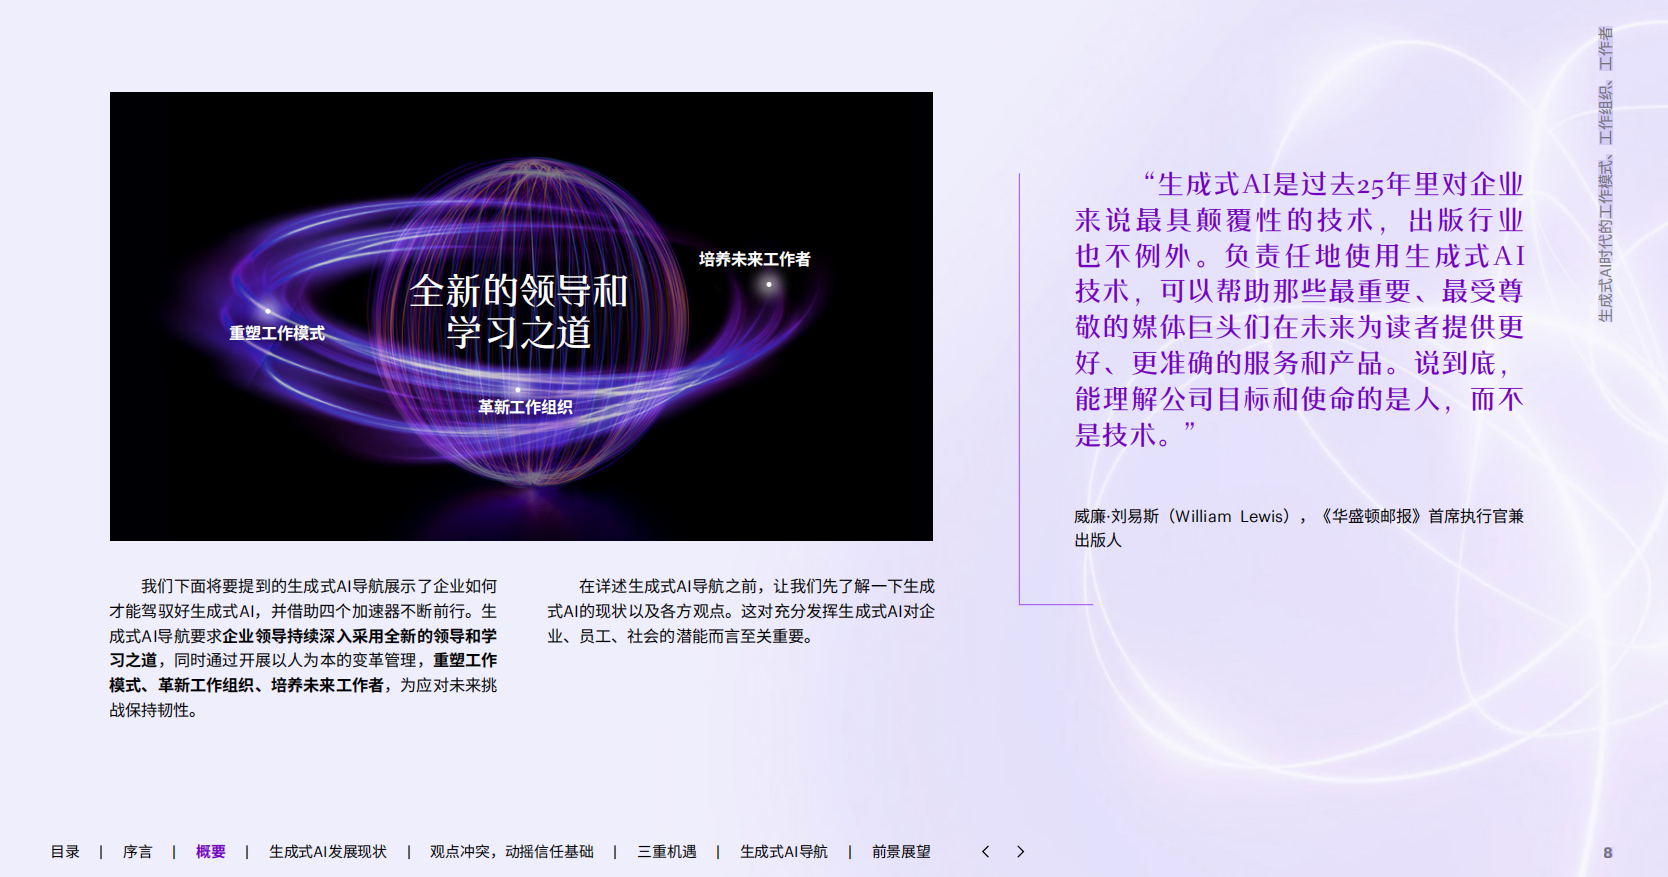The image size is (1668, 877).
Task: Jump to the 序言 section
Action: [x=137, y=852]
